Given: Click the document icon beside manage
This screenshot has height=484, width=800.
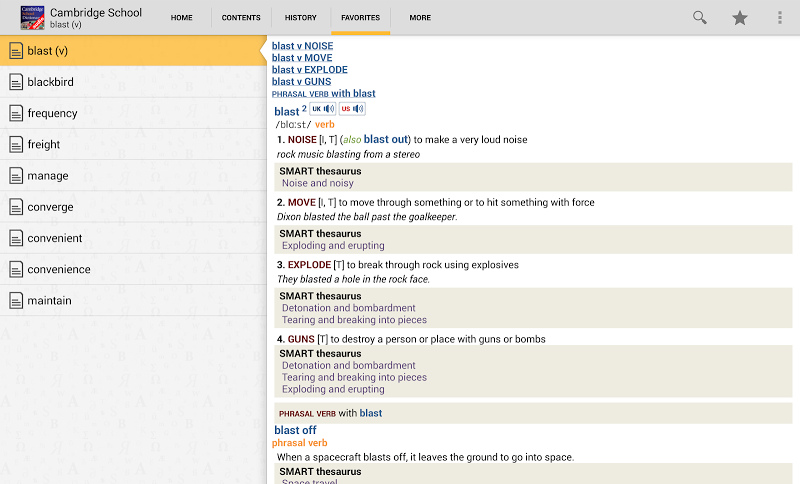Looking at the screenshot, I should (16, 175).
